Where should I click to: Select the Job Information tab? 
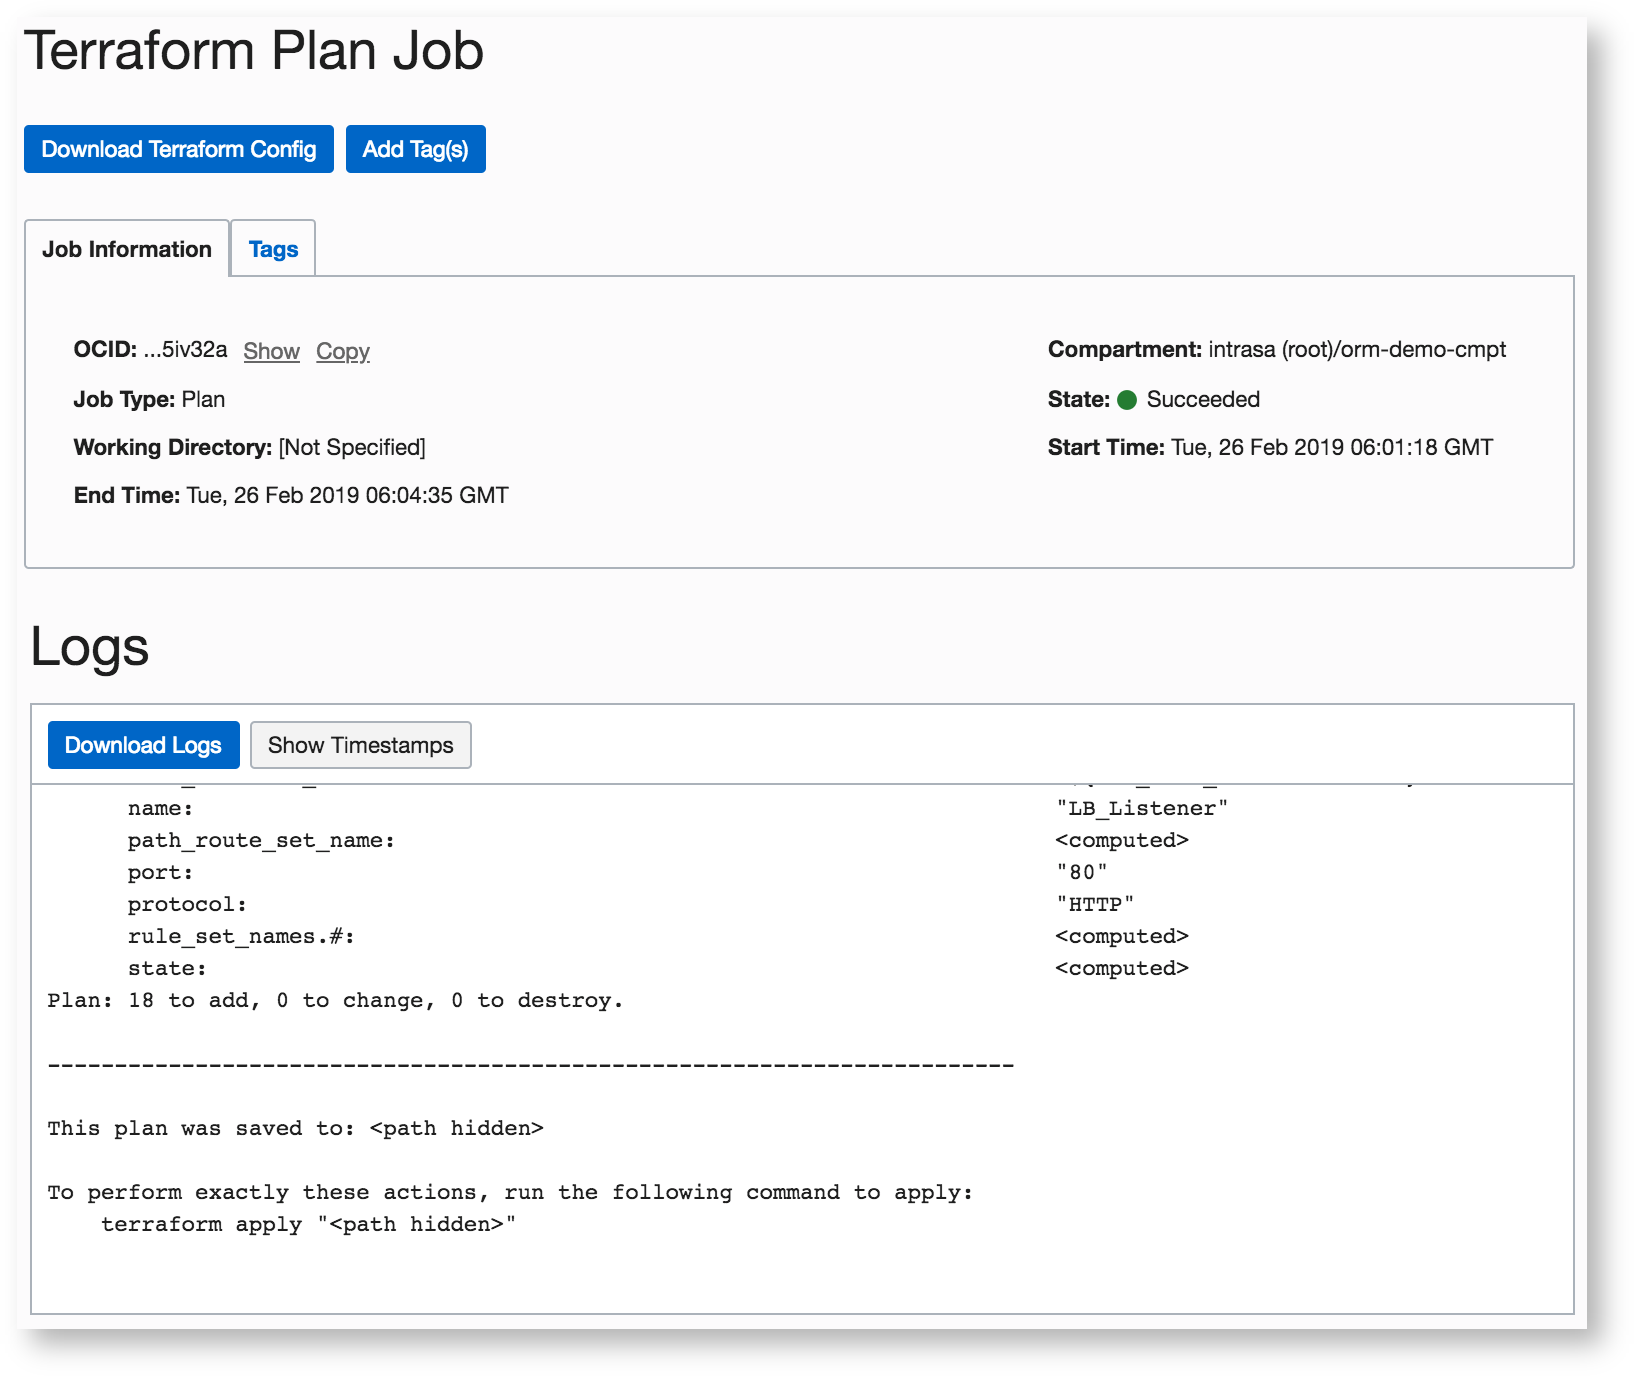pos(127,249)
